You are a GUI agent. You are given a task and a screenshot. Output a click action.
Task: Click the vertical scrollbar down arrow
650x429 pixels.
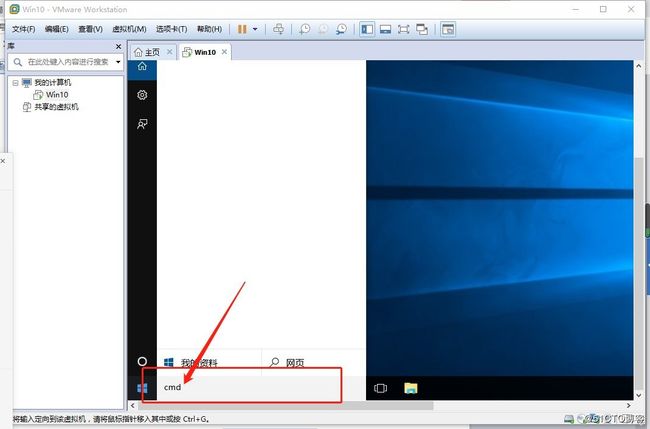pos(638,395)
